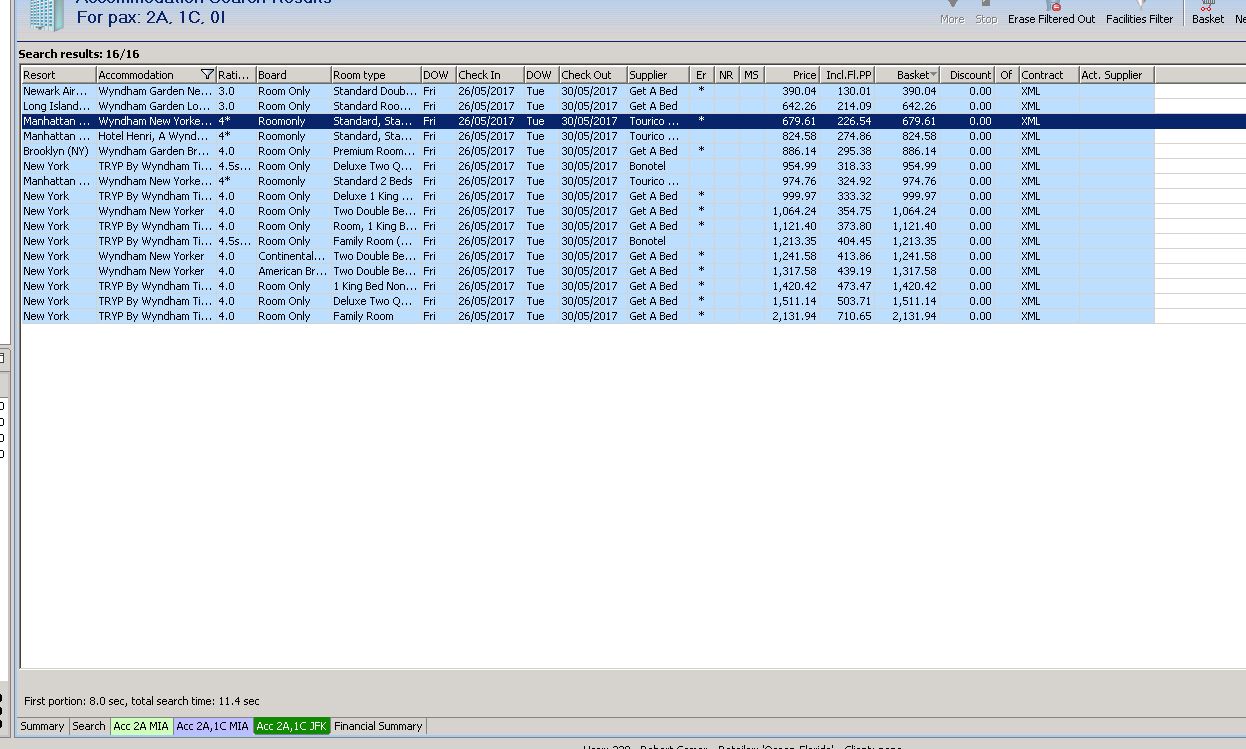This screenshot has width=1246, height=749.
Task: Click the Stop search toolbar button
Action: (986, 13)
